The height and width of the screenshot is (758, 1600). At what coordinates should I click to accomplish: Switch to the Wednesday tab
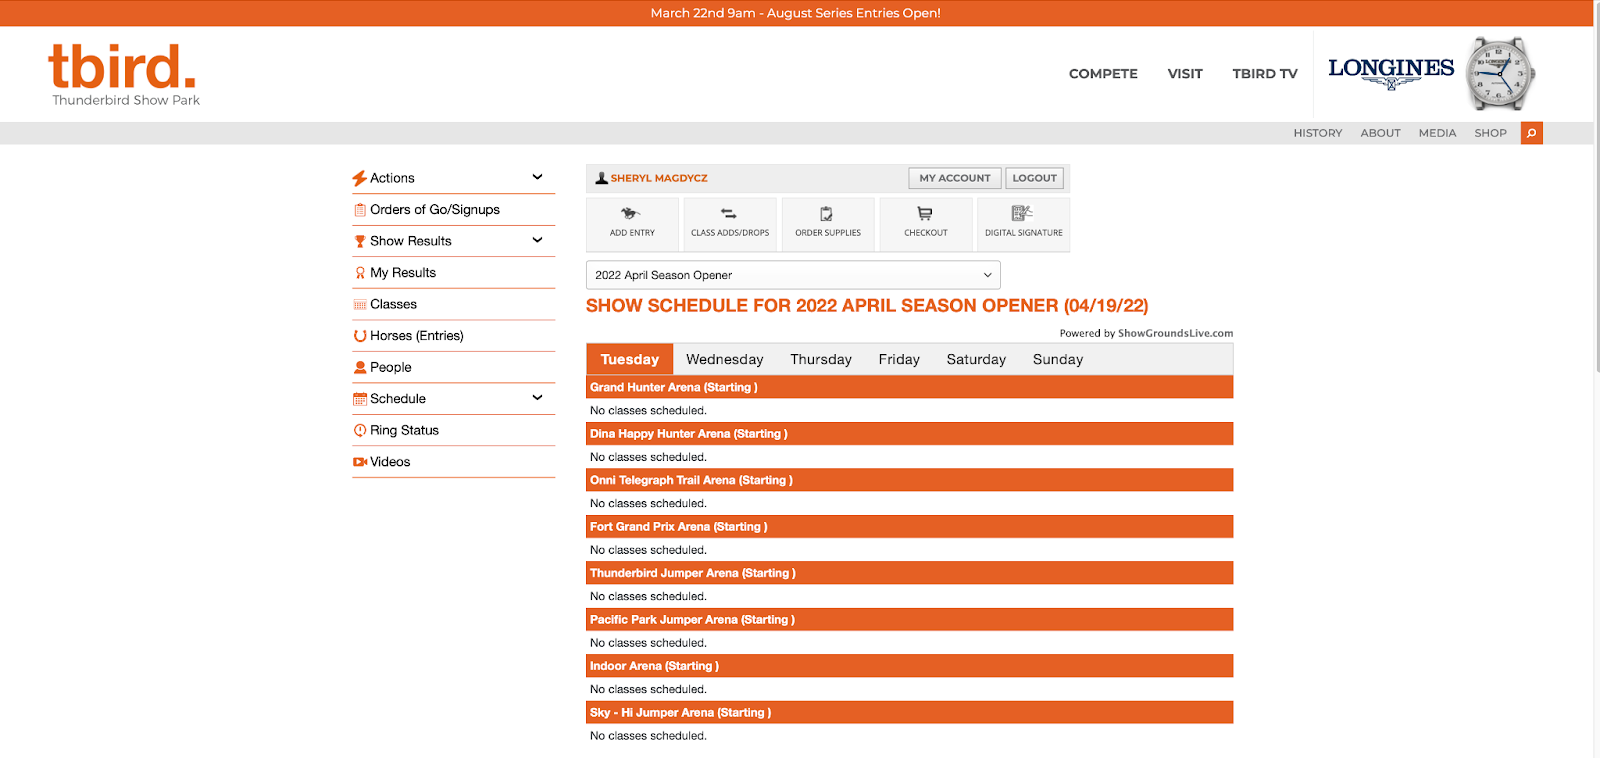[725, 359]
